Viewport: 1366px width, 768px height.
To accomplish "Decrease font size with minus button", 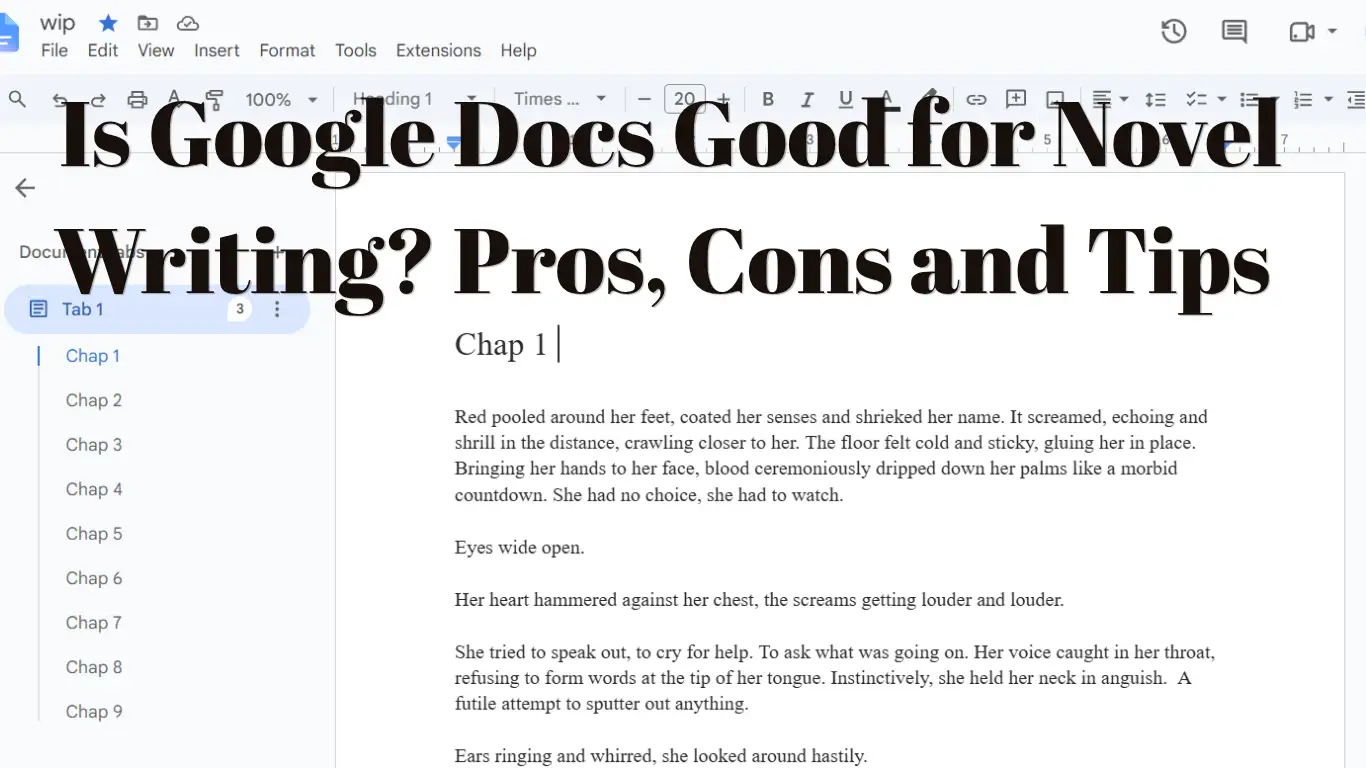I will tap(644, 99).
